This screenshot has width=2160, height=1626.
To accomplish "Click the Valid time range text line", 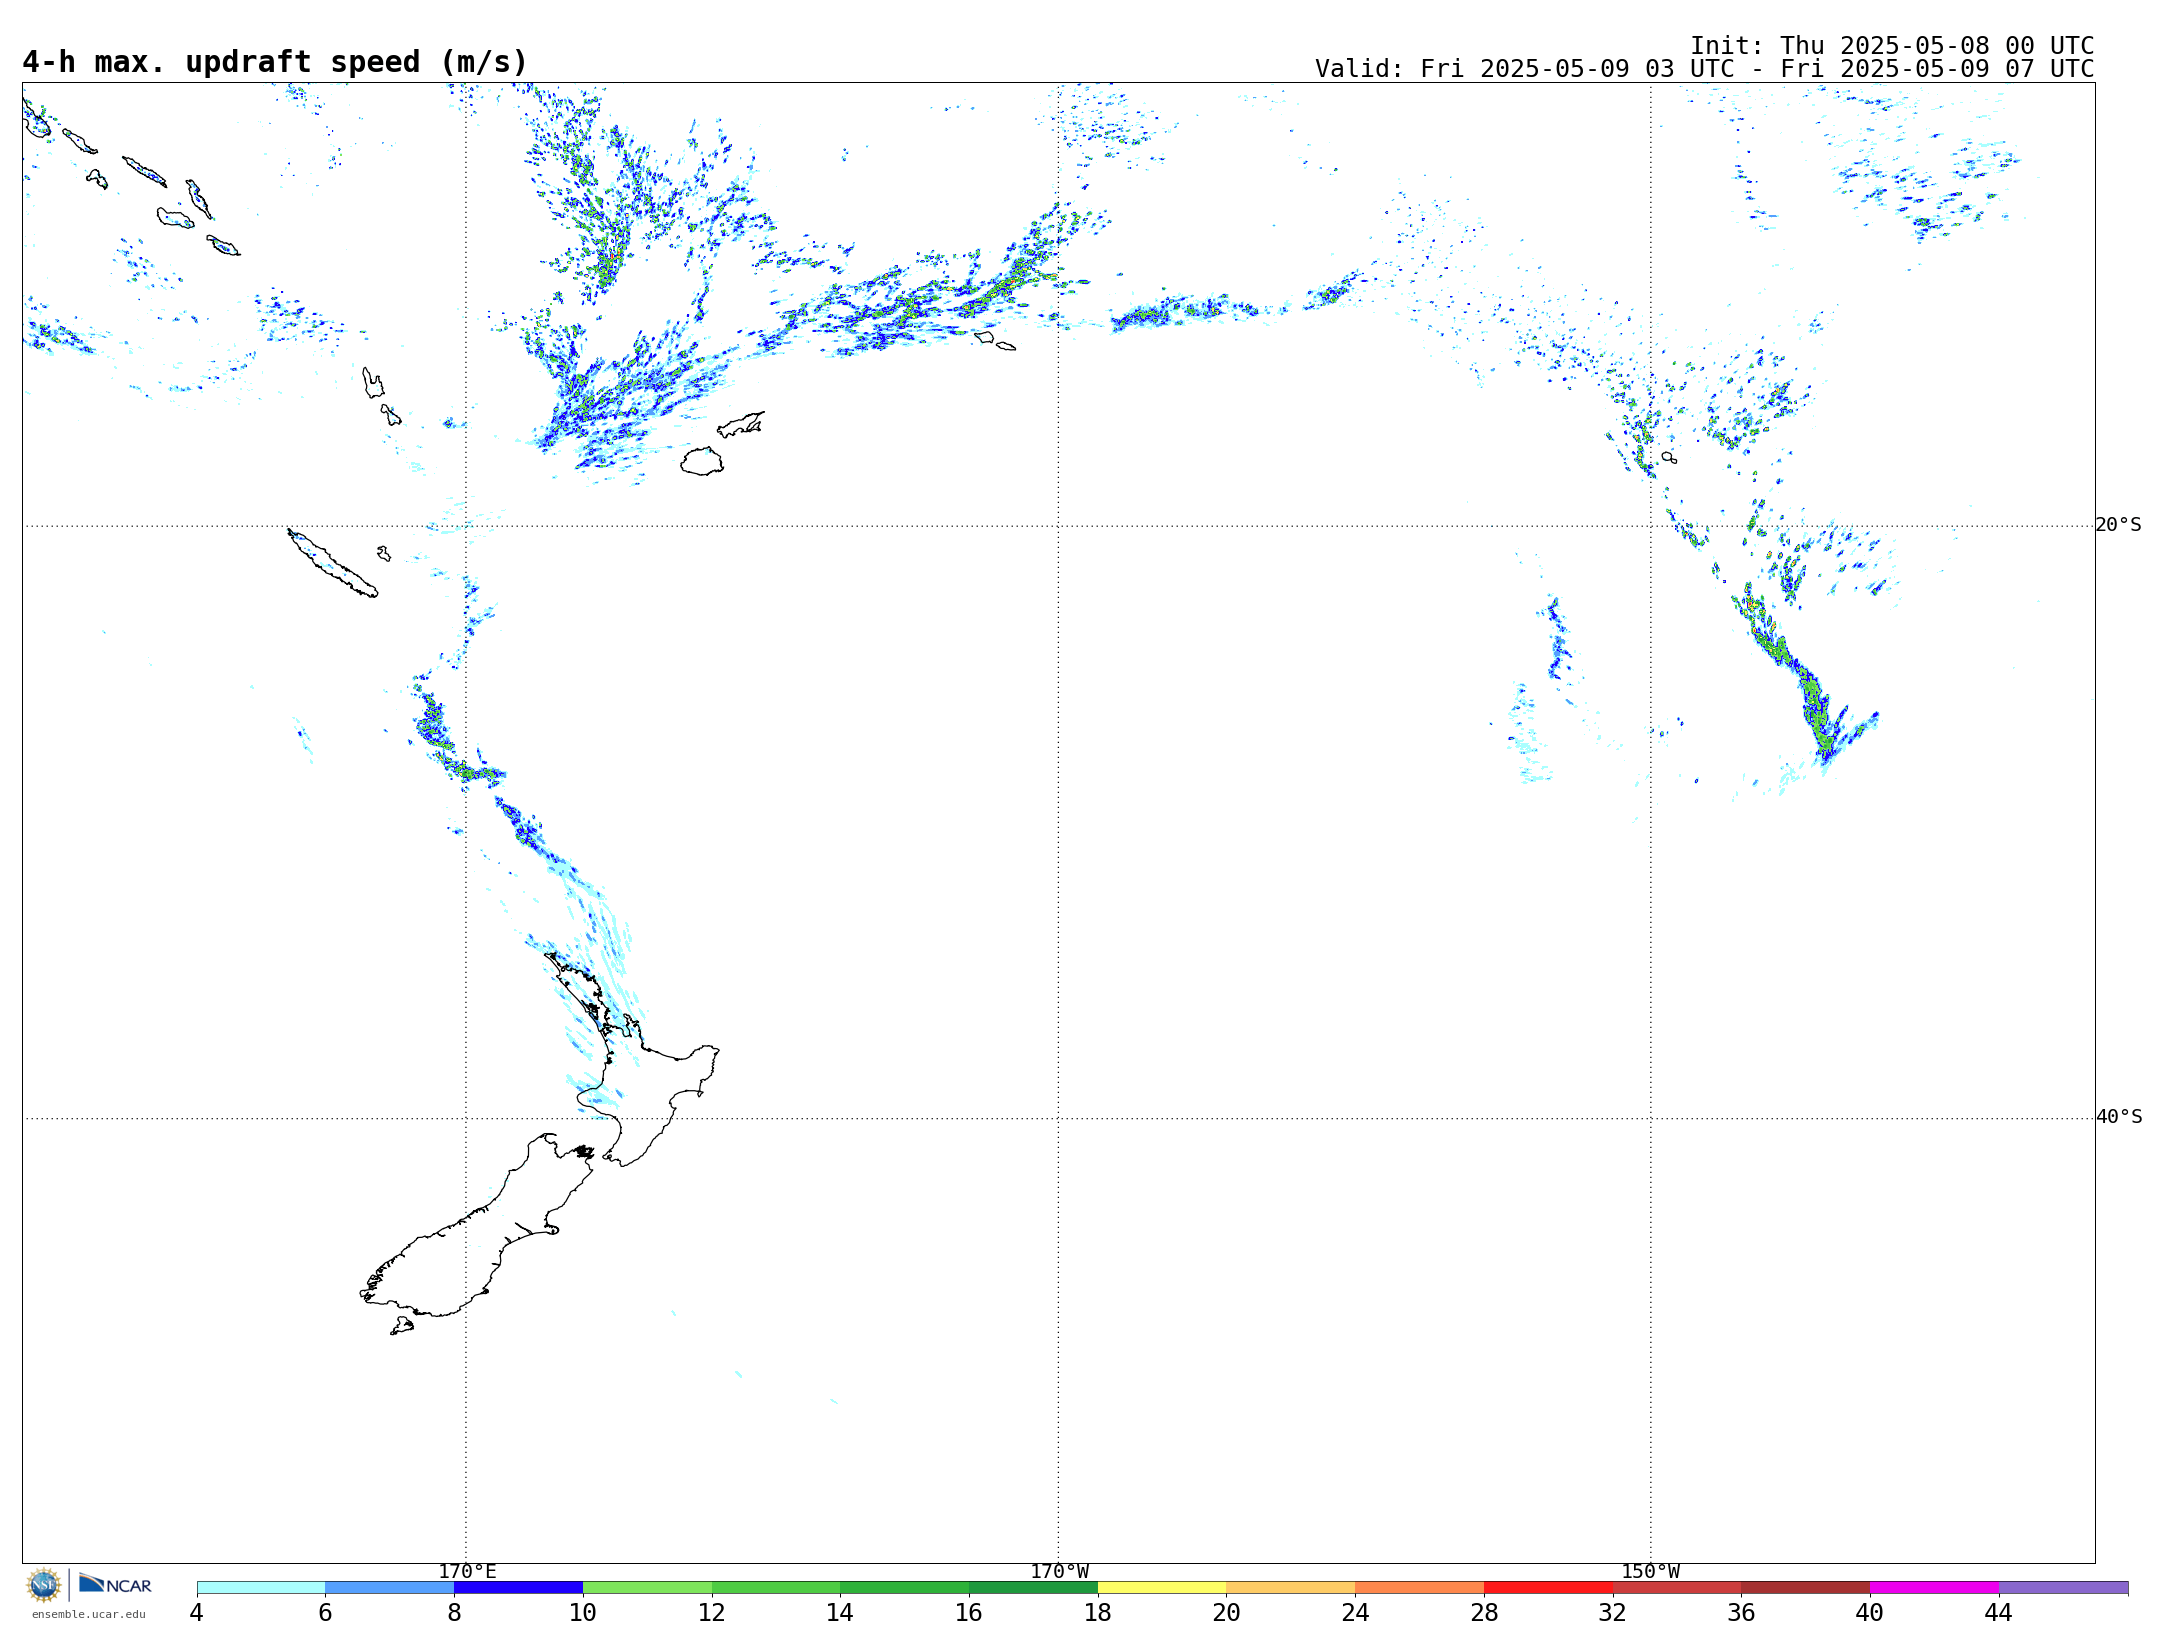I will tap(1704, 69).
